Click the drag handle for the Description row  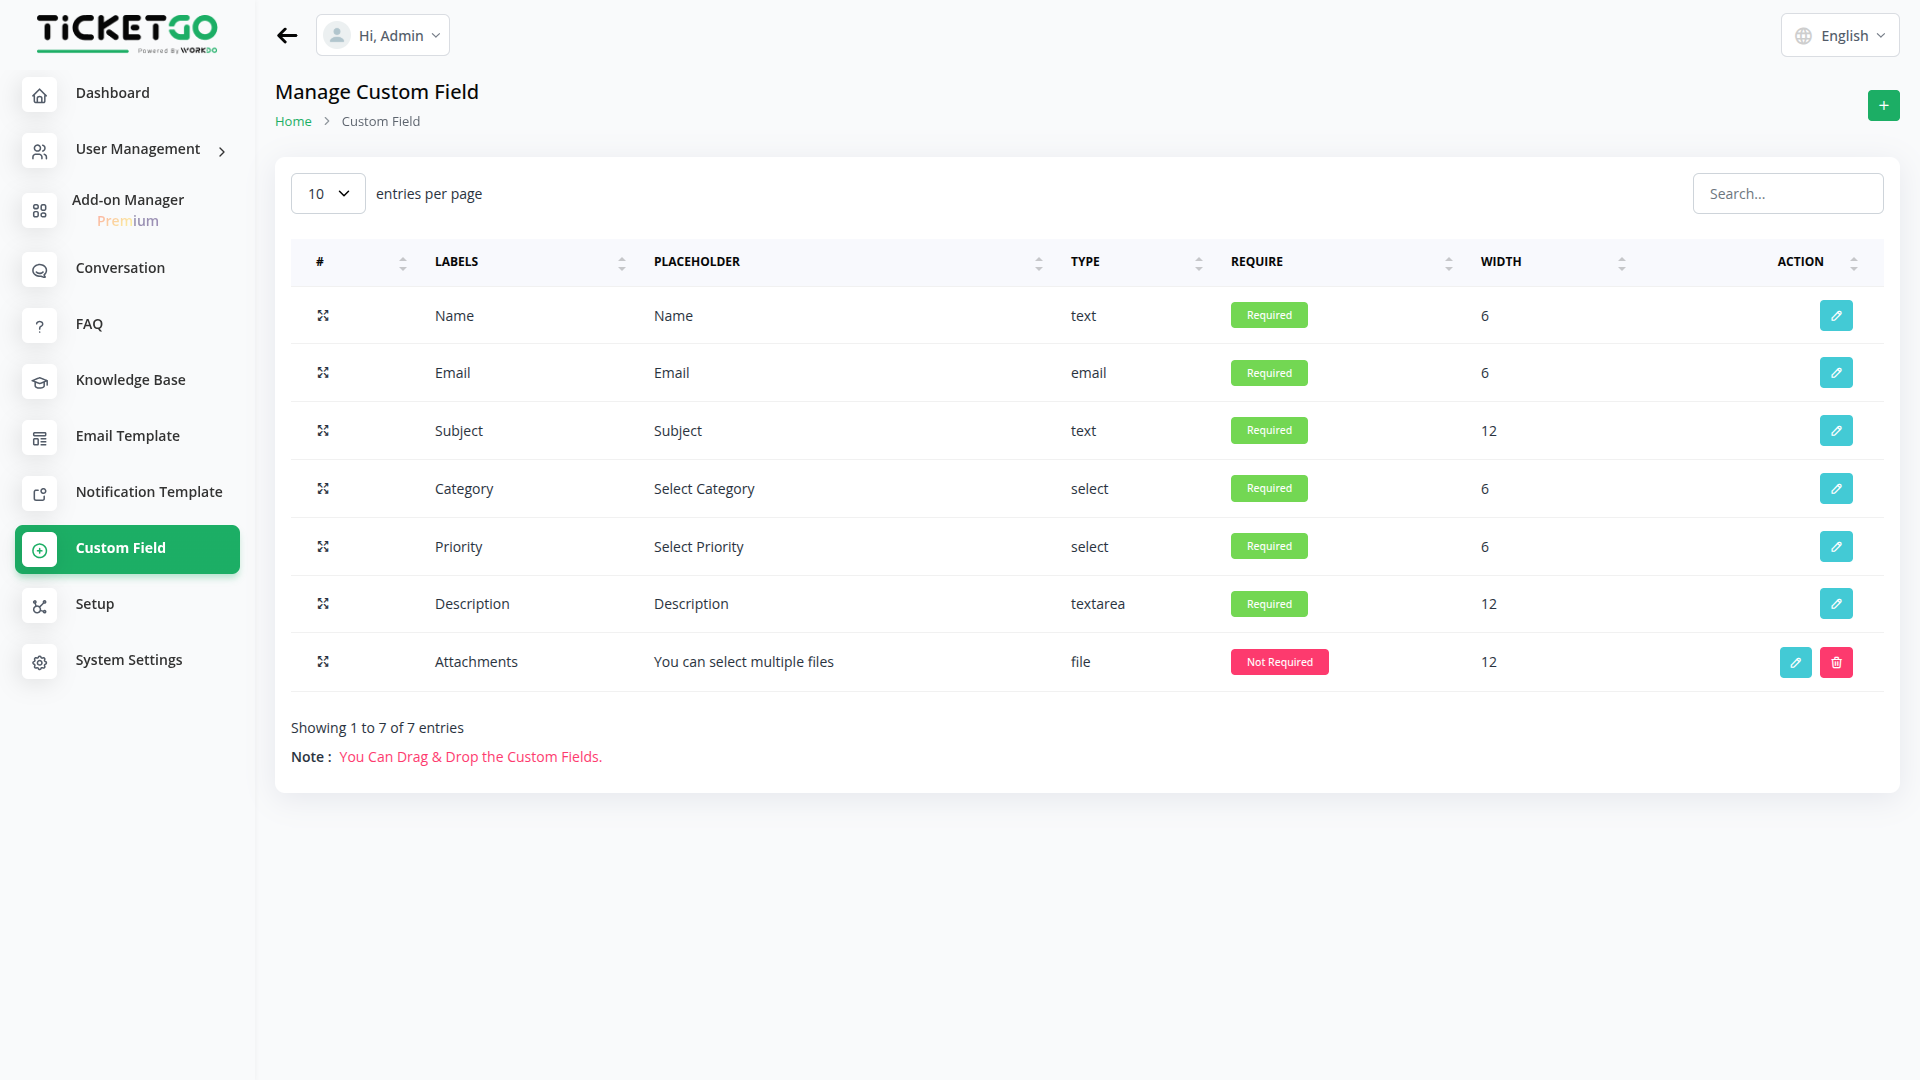[323, 604]
